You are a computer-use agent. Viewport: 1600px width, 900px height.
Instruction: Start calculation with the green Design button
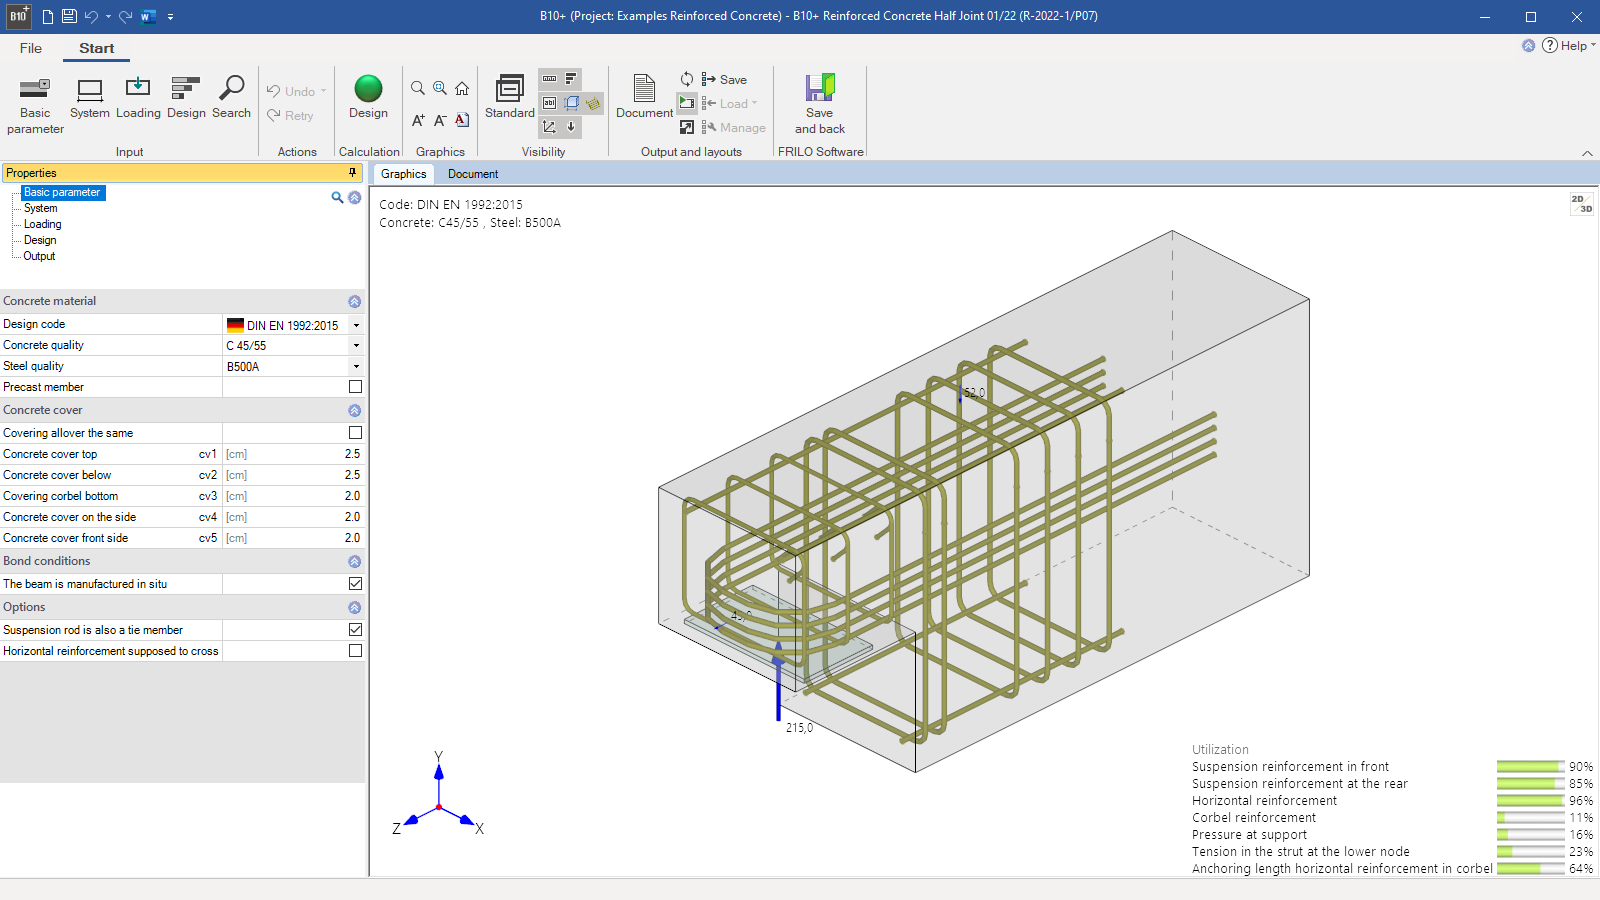point(368,98)
